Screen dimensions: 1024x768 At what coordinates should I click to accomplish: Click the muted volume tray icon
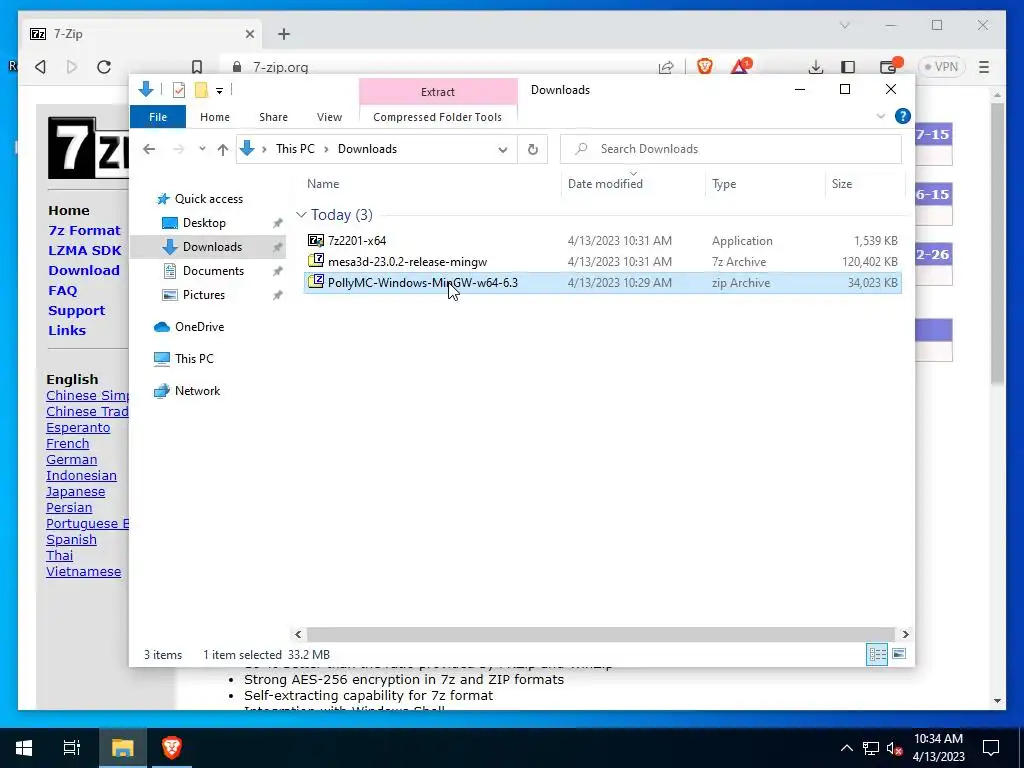[x=894, y=748]
